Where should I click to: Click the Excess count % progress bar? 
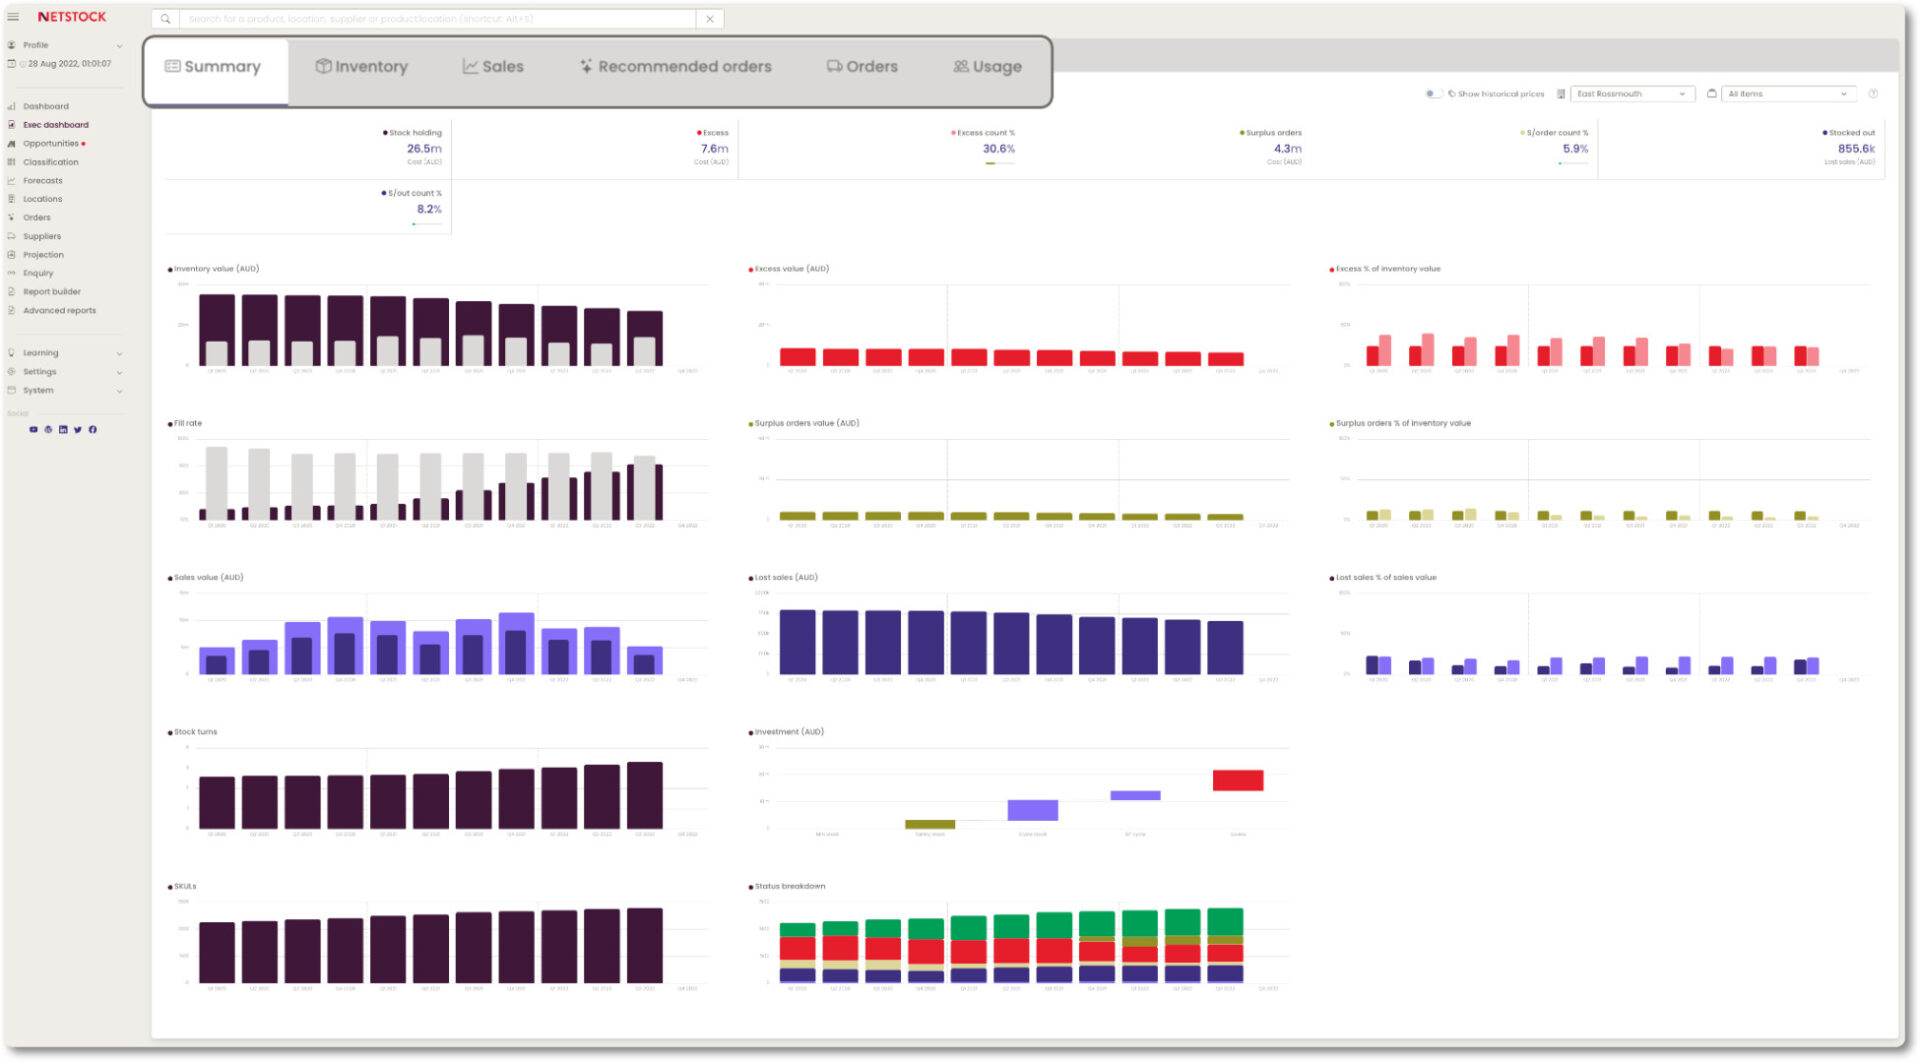click(x=999, y=163)
